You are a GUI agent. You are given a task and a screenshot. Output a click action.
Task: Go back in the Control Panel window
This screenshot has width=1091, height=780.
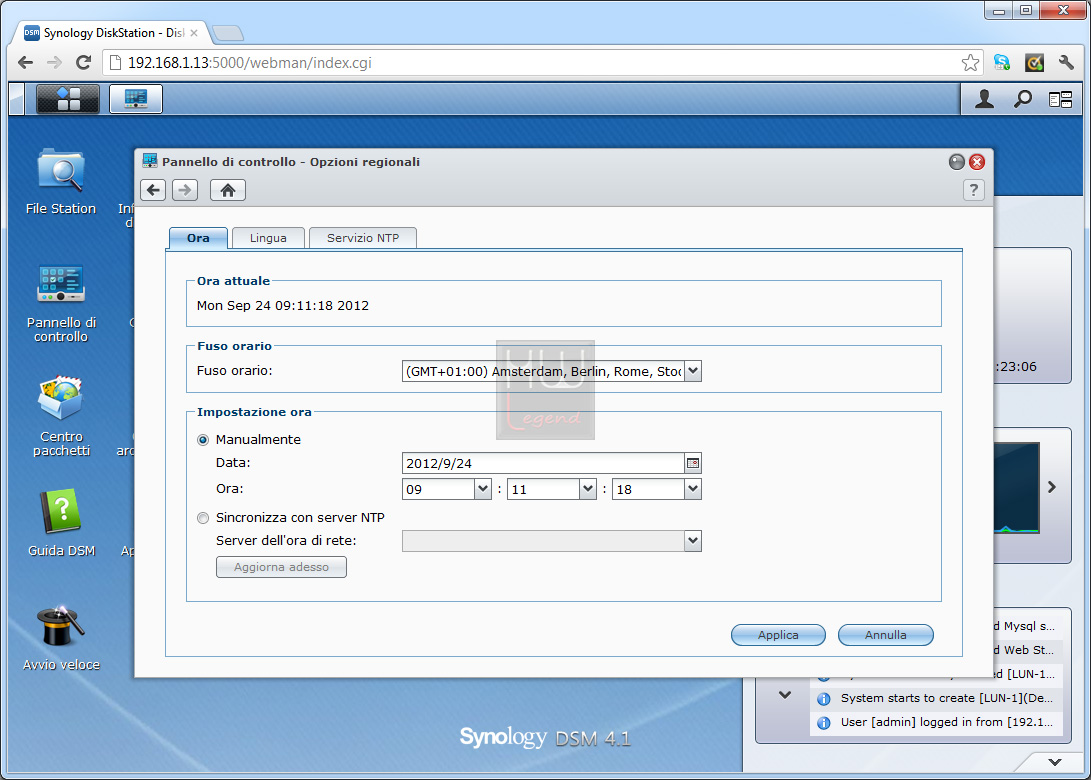(153, 190)
